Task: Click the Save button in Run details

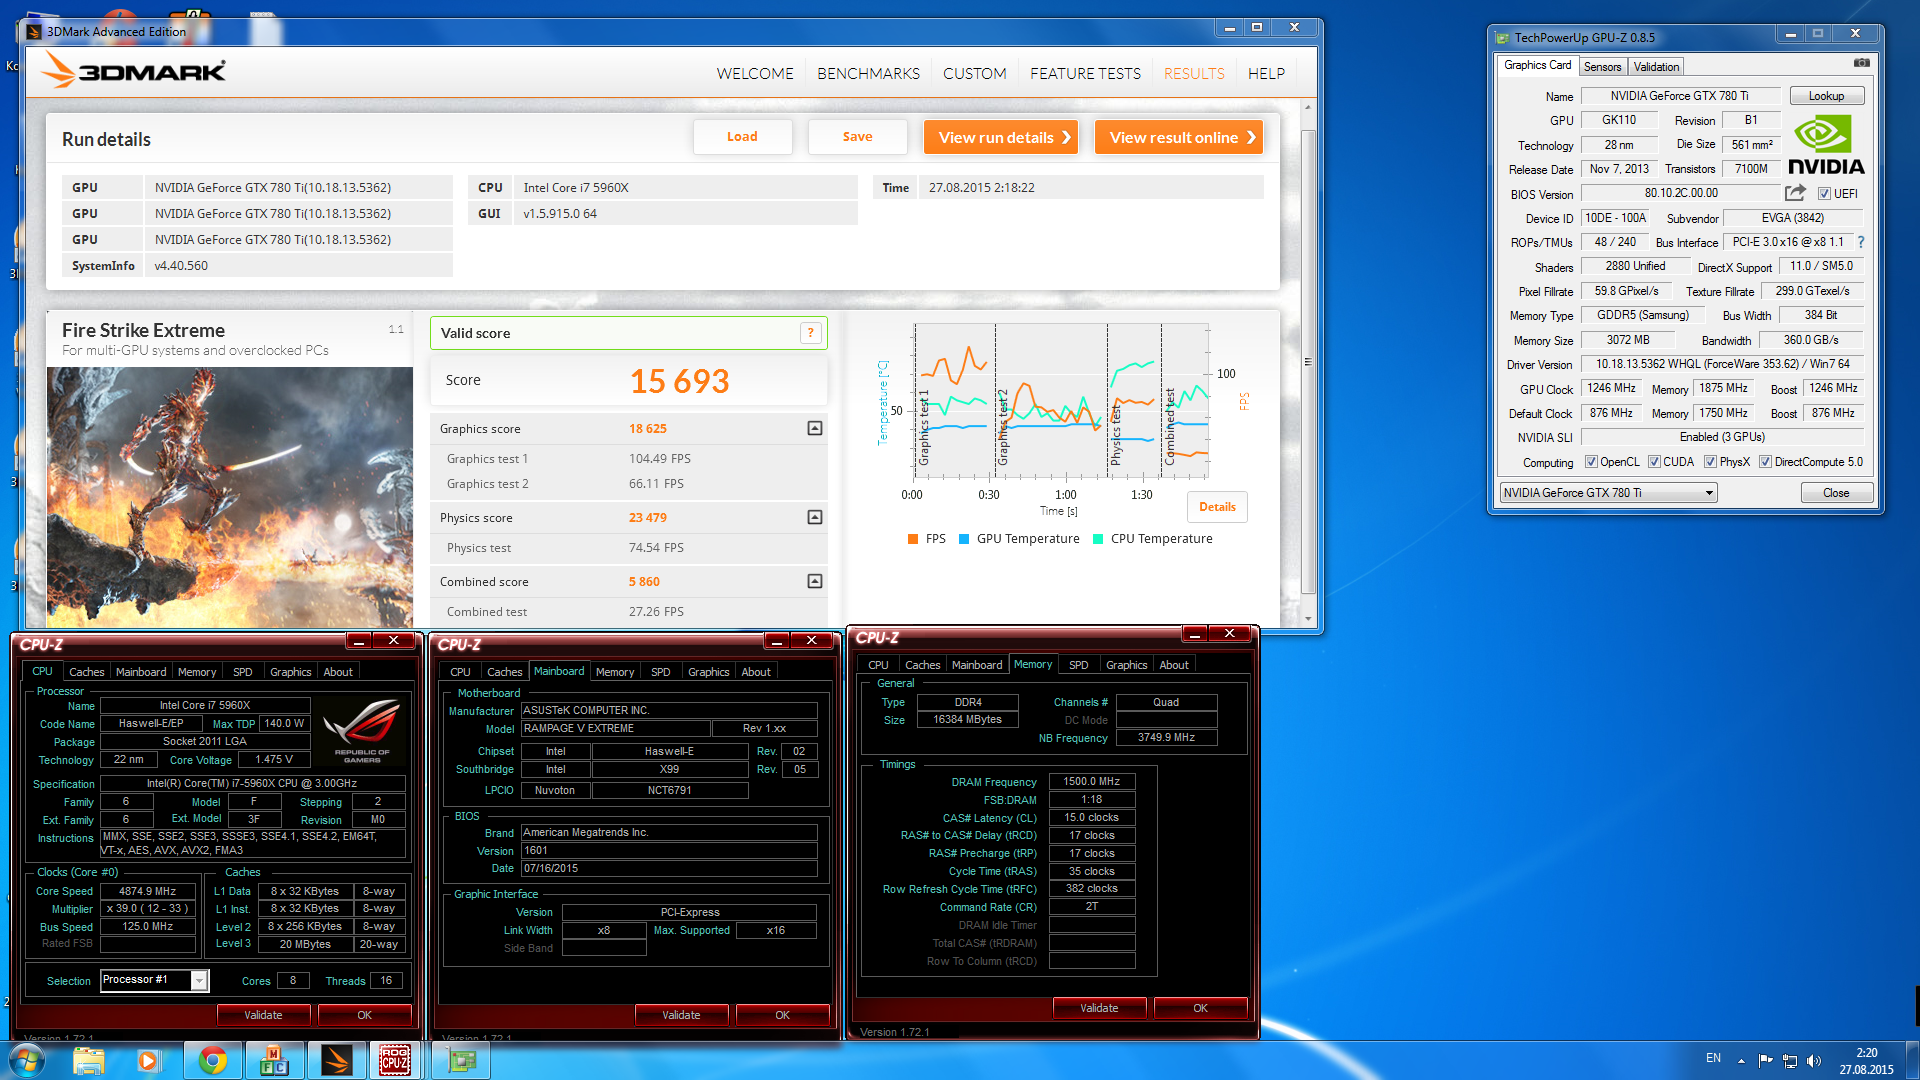Action: 857,137
